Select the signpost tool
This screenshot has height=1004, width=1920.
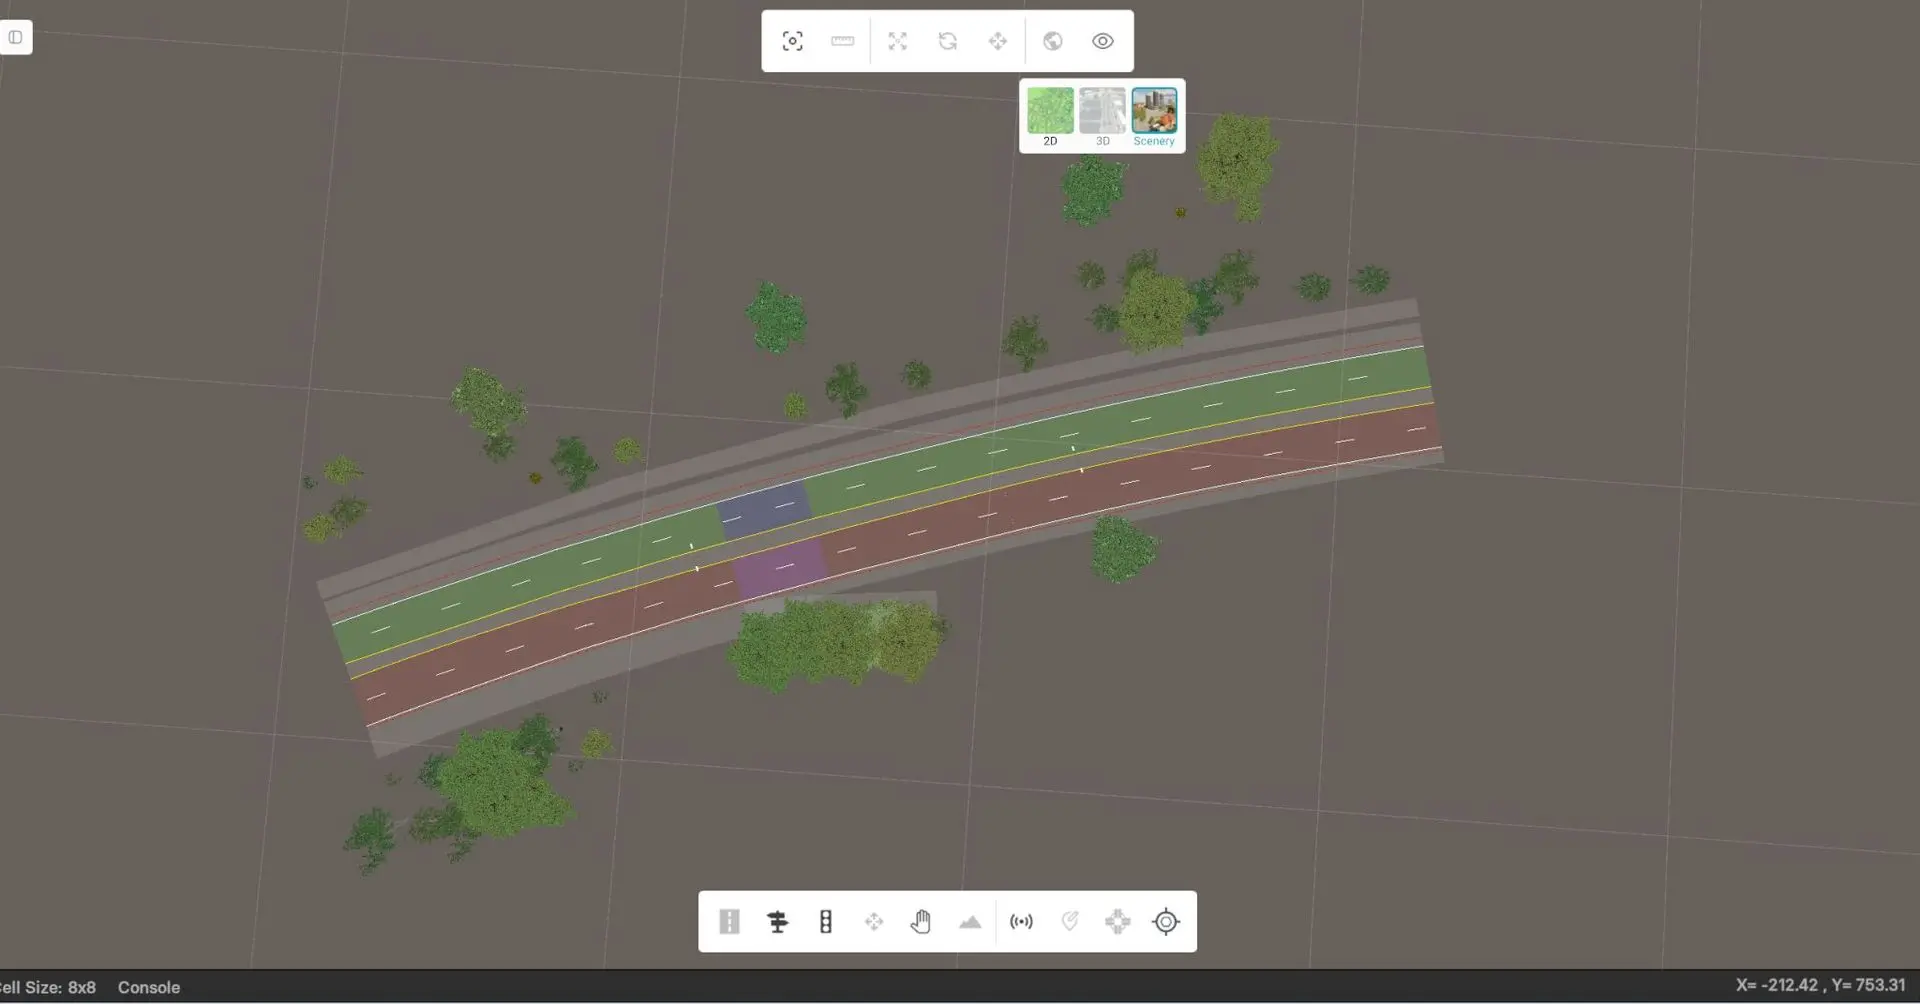(x=777, y=921)
